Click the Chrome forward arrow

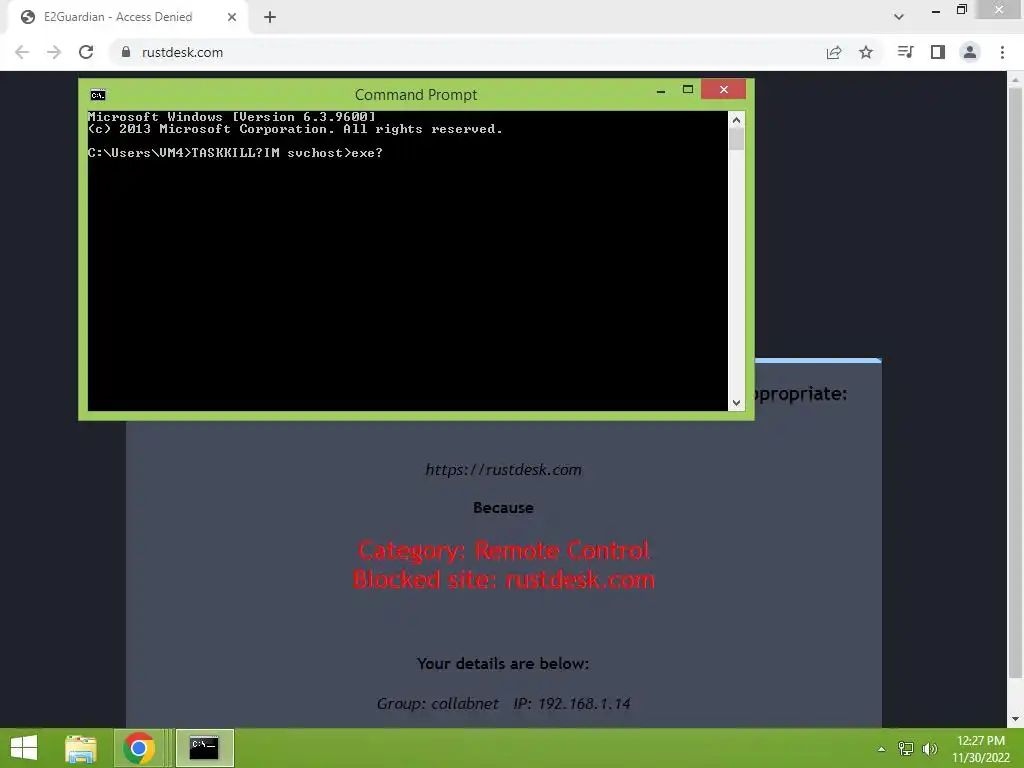coord(54,52)
